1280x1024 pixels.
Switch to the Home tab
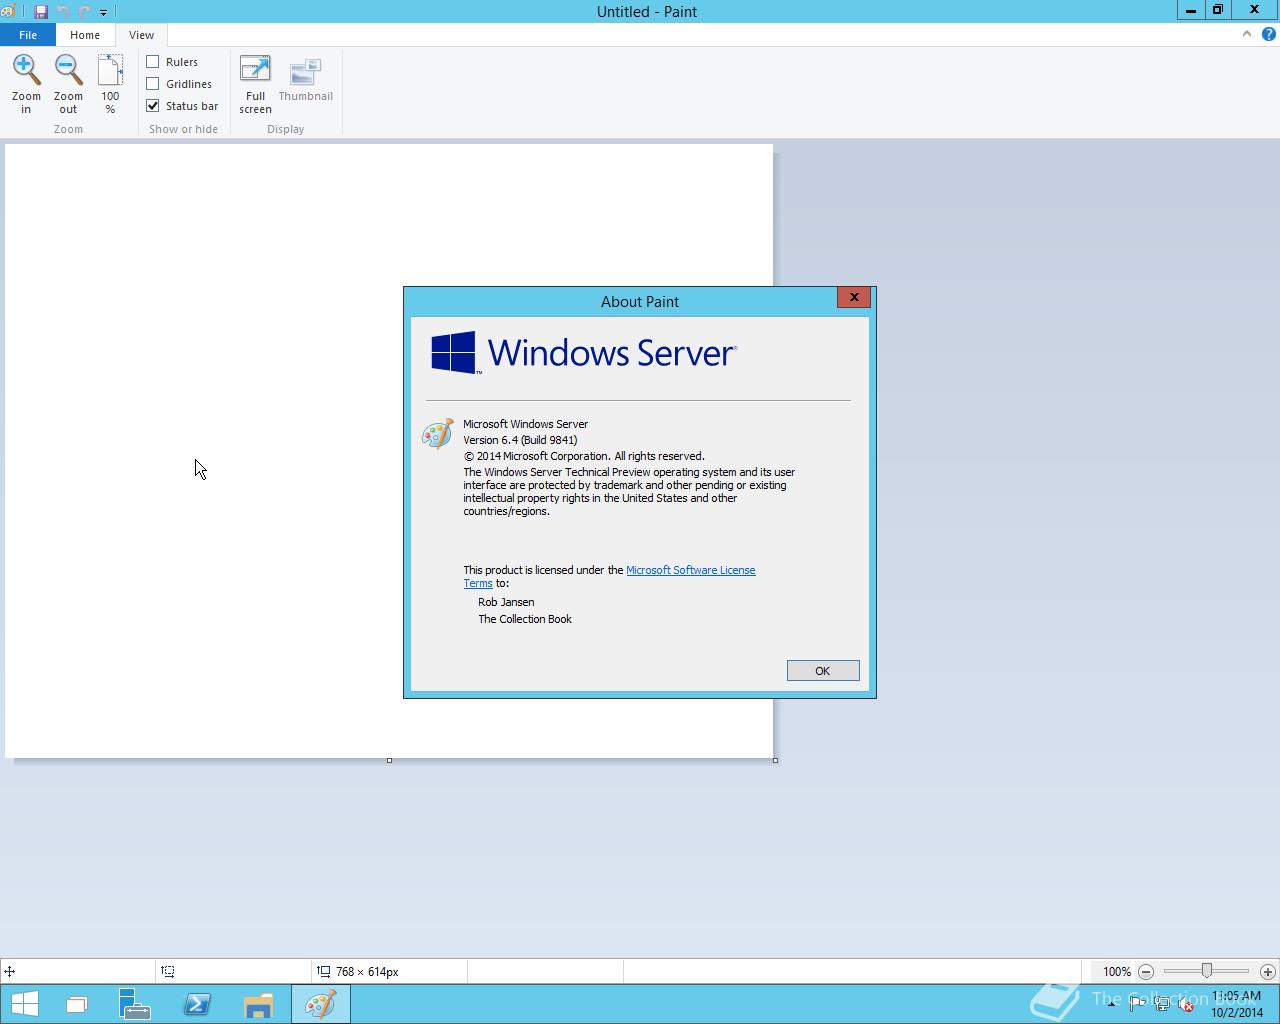tap(85, 35)
